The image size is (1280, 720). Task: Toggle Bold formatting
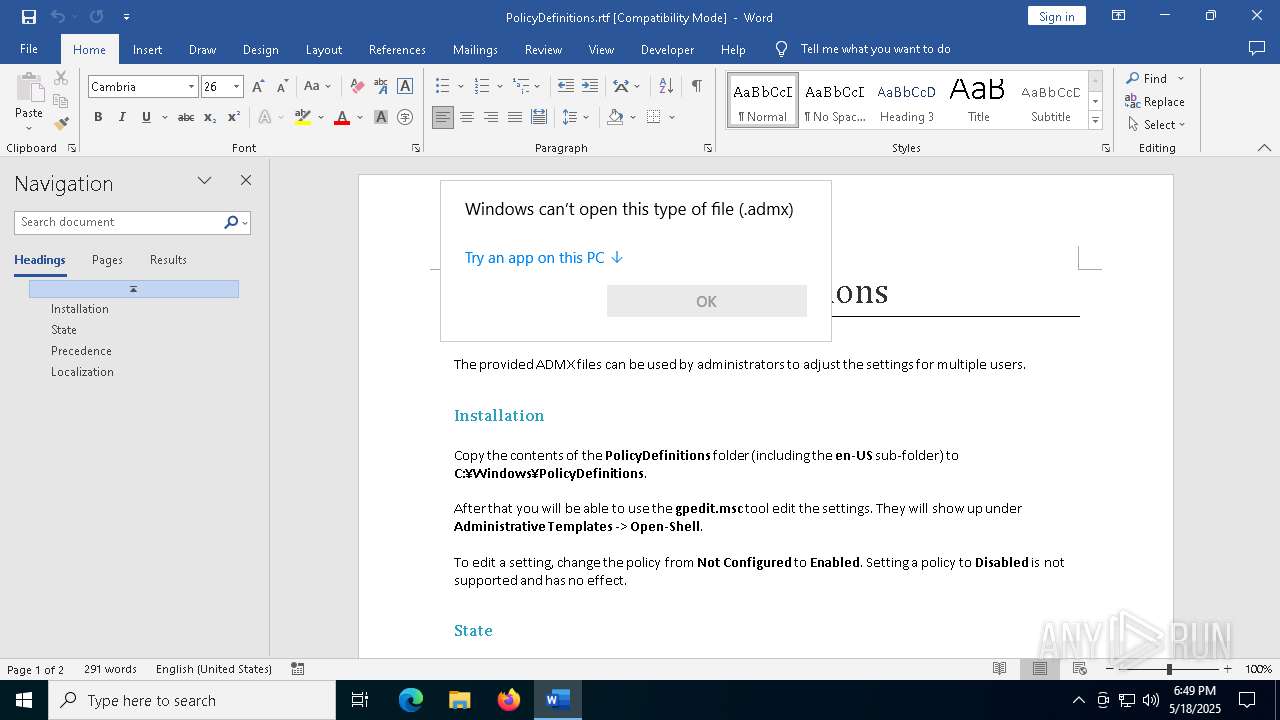98,117
